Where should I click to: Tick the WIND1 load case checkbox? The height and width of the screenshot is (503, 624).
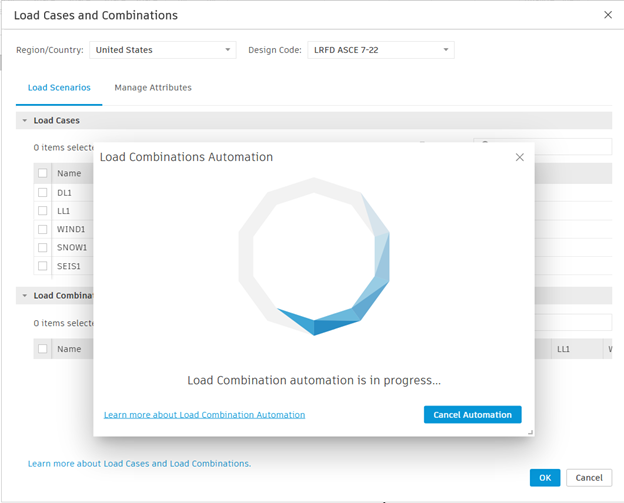(x=43, y=229)
